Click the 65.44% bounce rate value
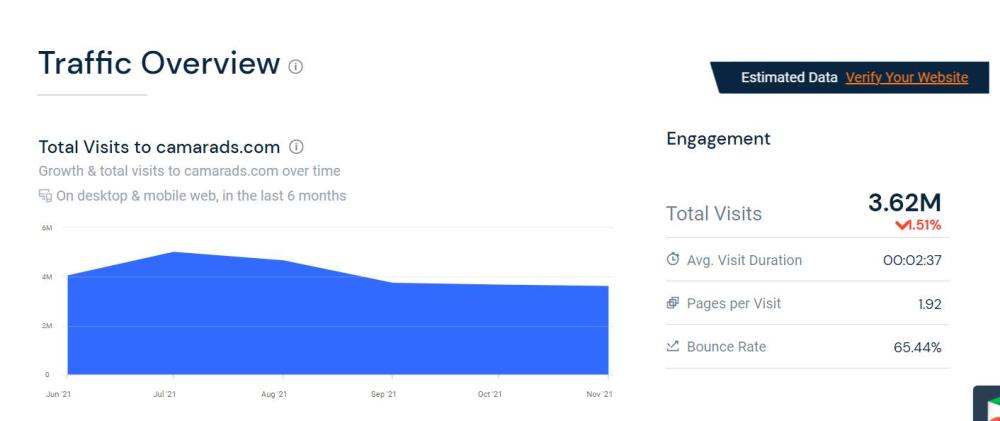Screen dimensions: 1000x421 (x=917, y=348)
